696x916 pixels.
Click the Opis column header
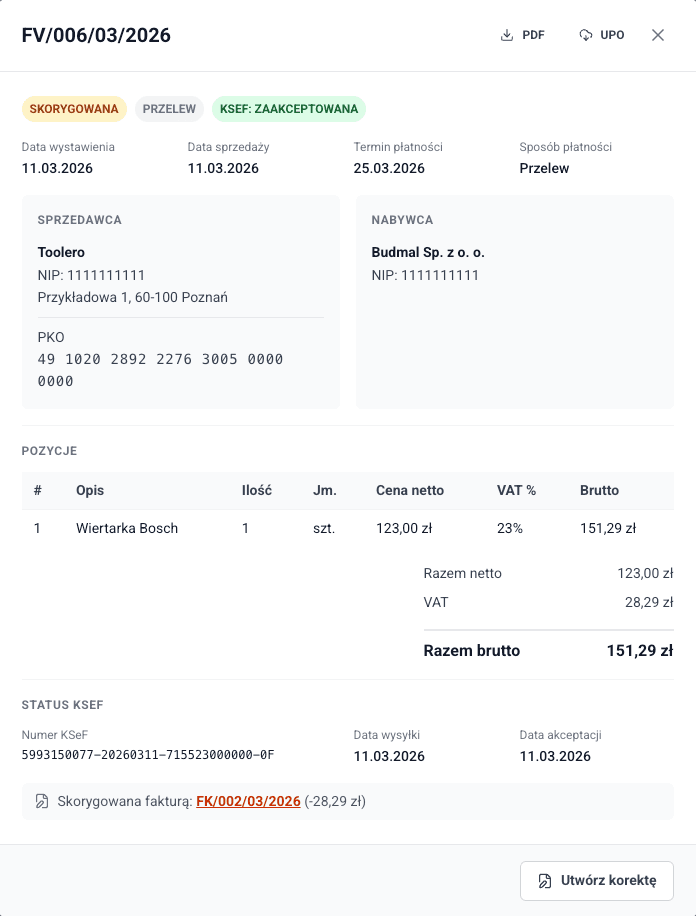pyautogui.click(x=90, y=491)
